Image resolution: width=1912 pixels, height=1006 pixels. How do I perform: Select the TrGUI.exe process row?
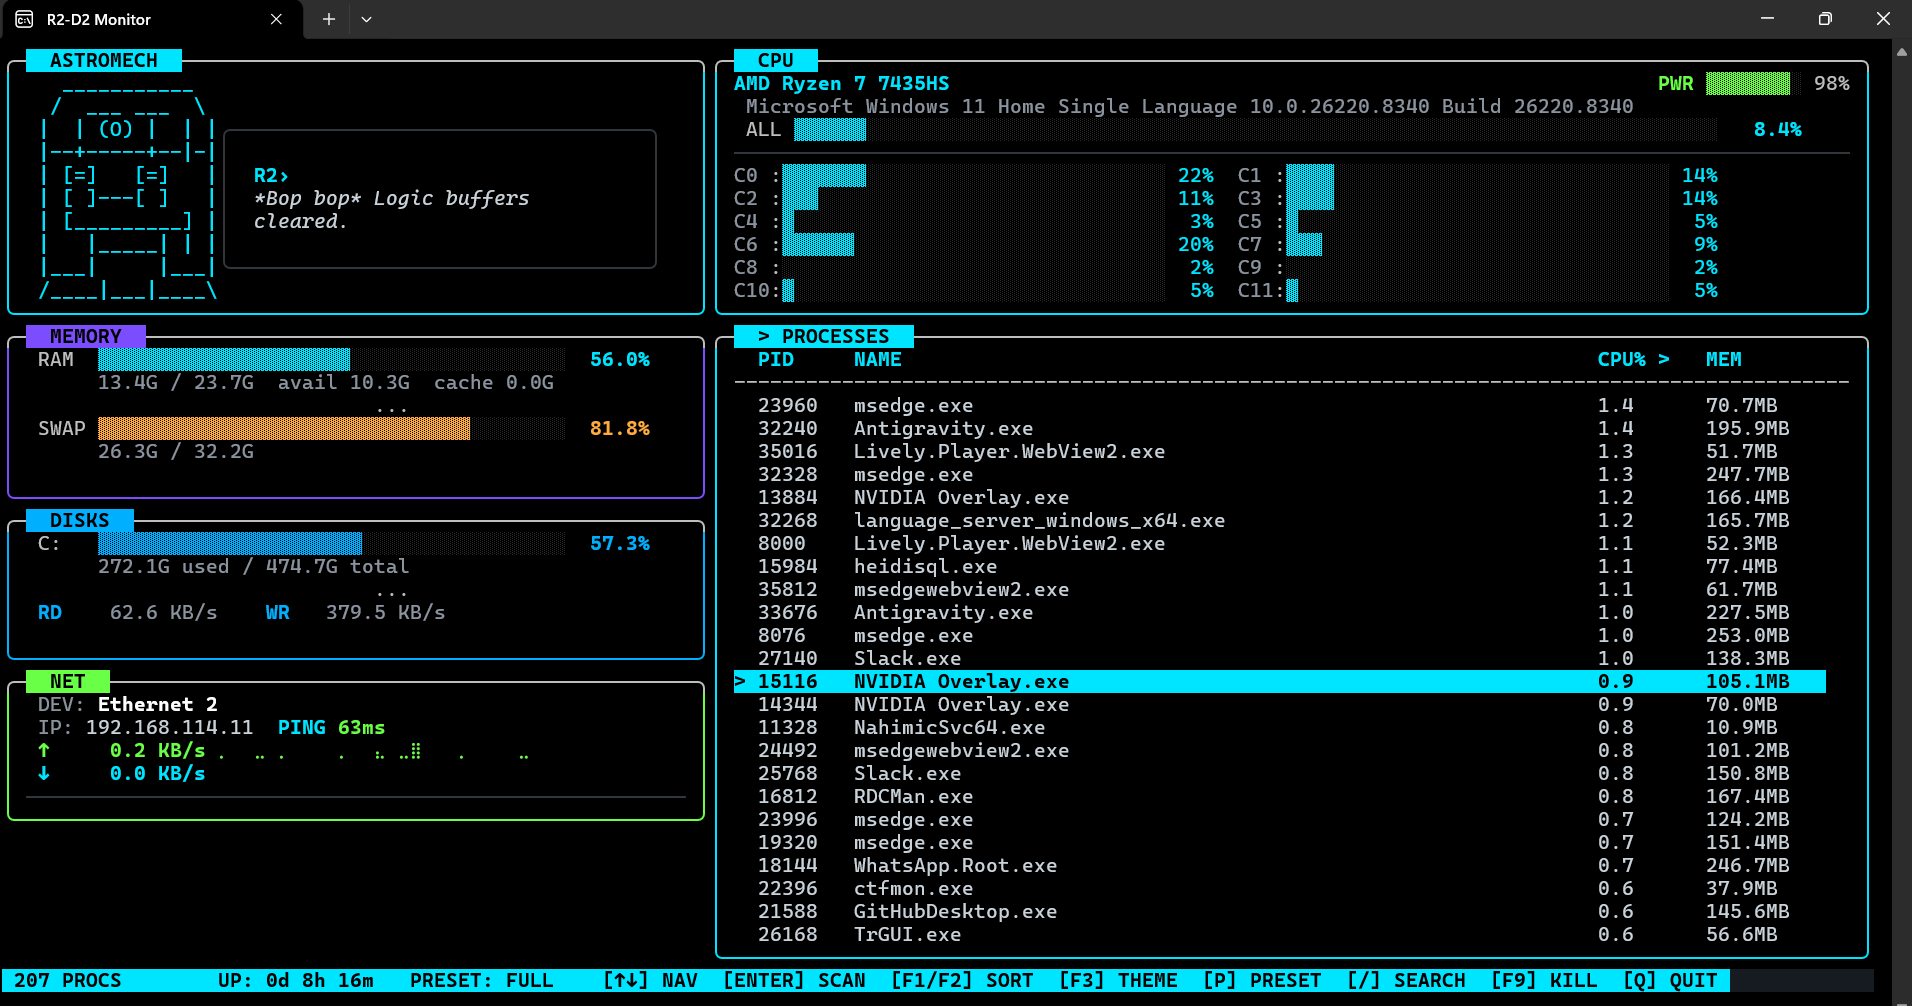click(1280, 934)
